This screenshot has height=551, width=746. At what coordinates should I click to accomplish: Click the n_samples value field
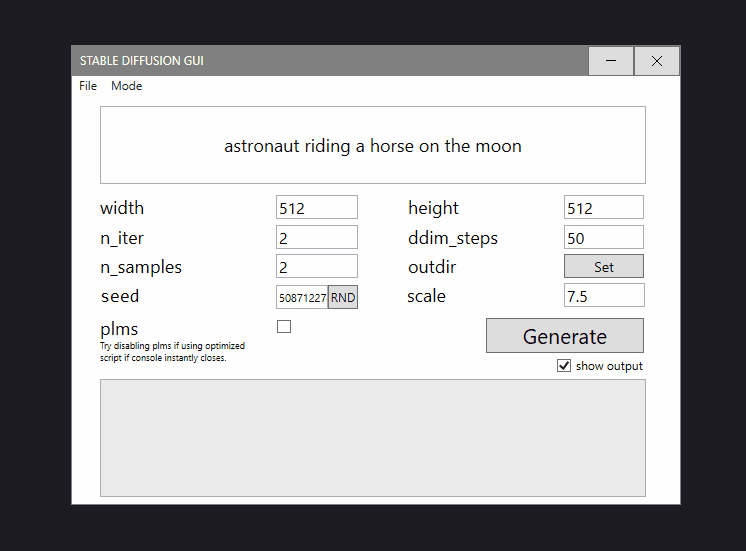(x=317, y=266)
